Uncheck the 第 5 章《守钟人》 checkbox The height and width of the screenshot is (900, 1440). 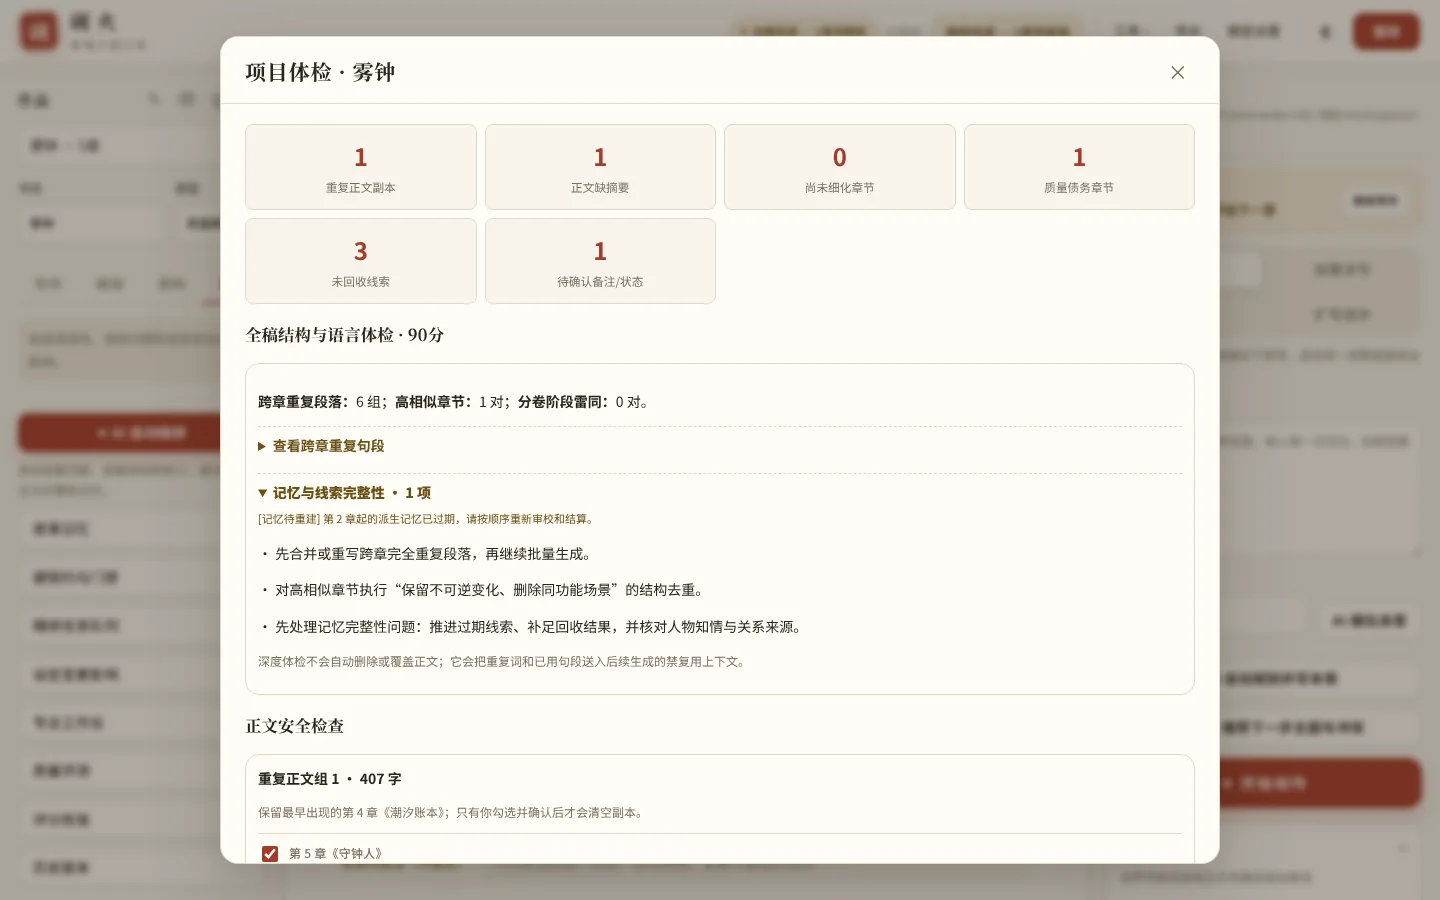[270, 853]
